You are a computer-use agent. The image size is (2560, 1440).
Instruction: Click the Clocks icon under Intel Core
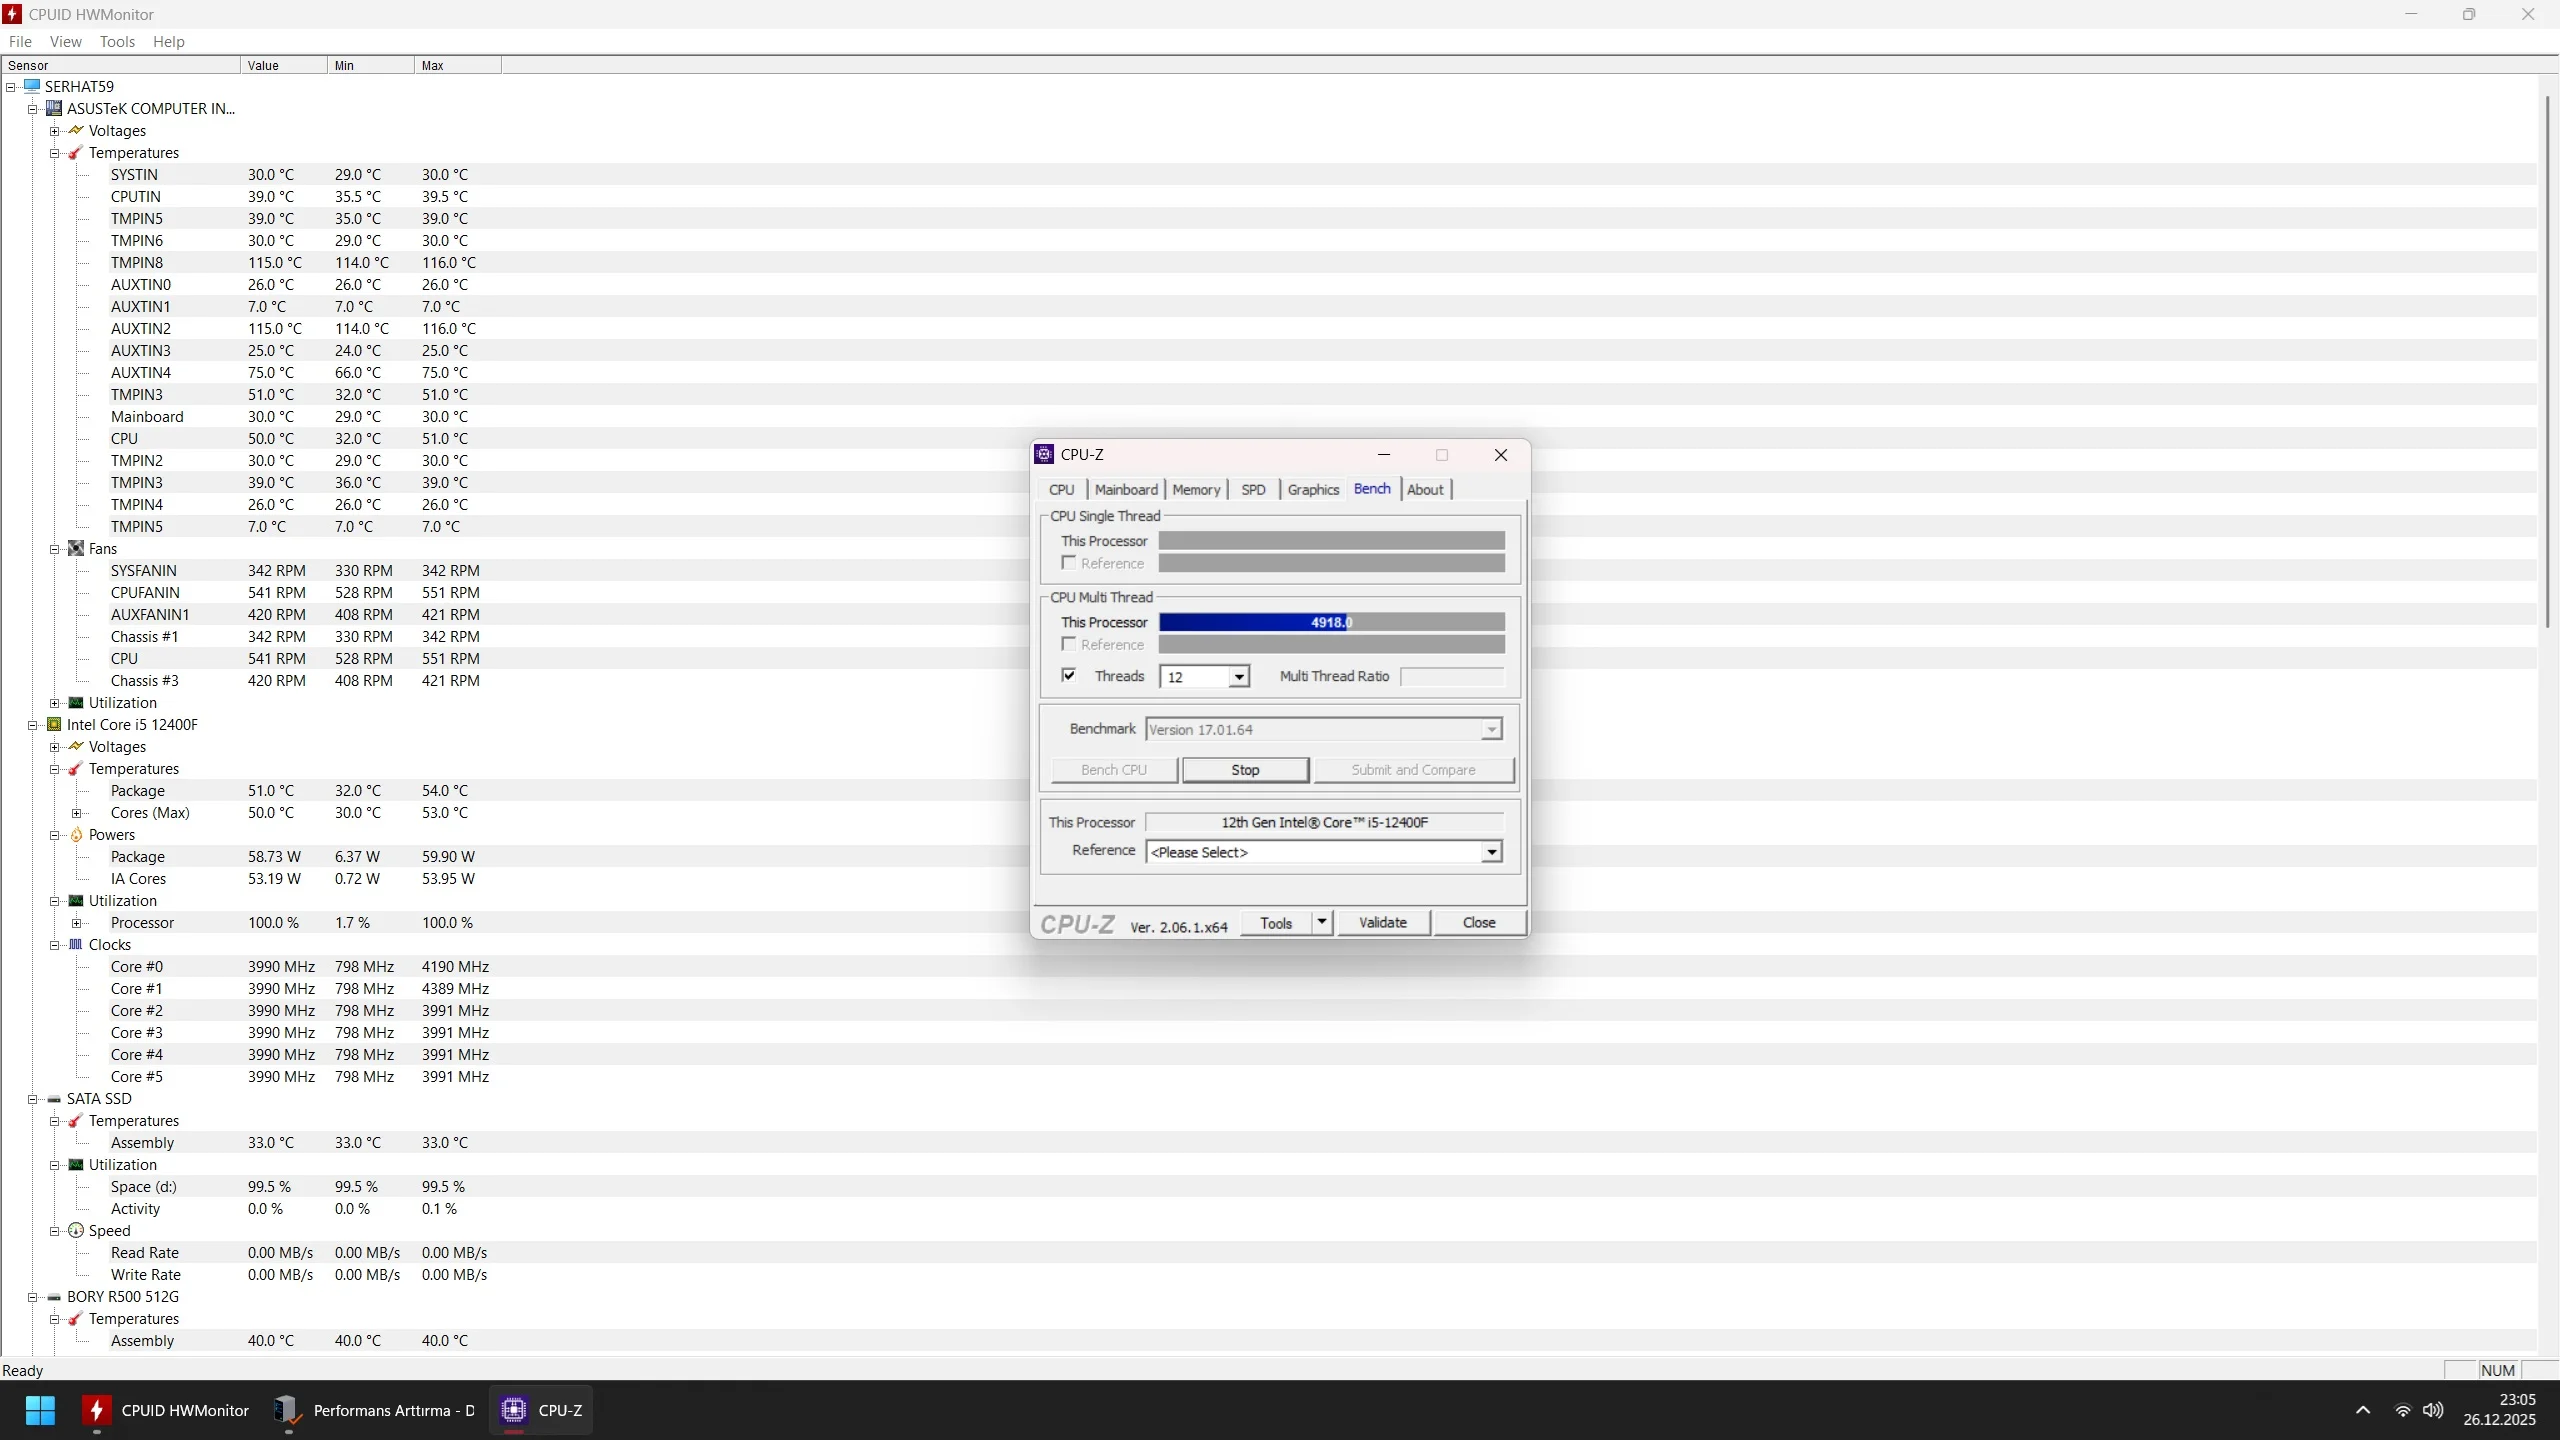coord(76,944)
